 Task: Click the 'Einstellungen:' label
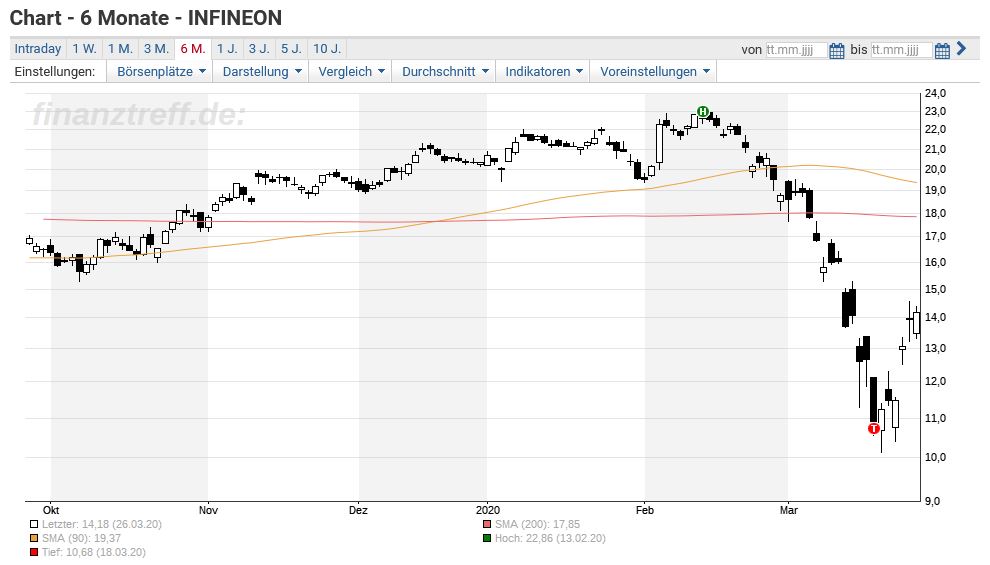pyautogui.click(x=55, y=71)
